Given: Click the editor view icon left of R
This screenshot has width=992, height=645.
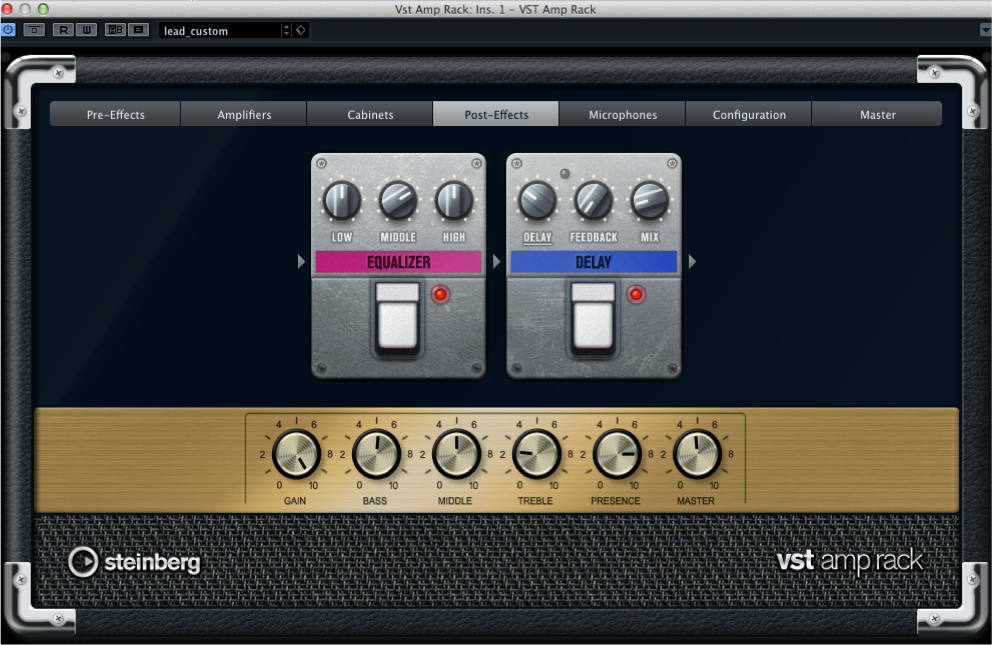Looking at the screenshot, I should 33,29.
